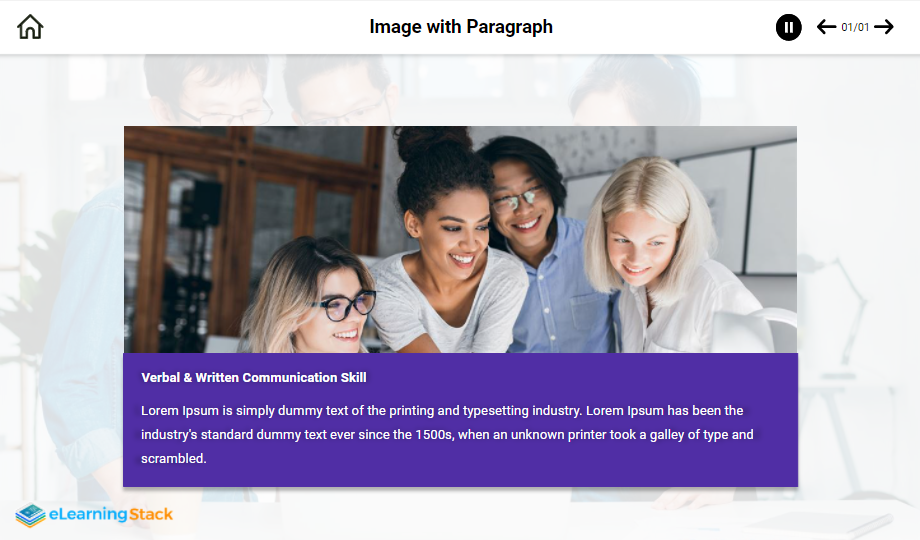The image size is (920, 540).
Task: Click the 01/01 page counter
Action: [855, 27]
